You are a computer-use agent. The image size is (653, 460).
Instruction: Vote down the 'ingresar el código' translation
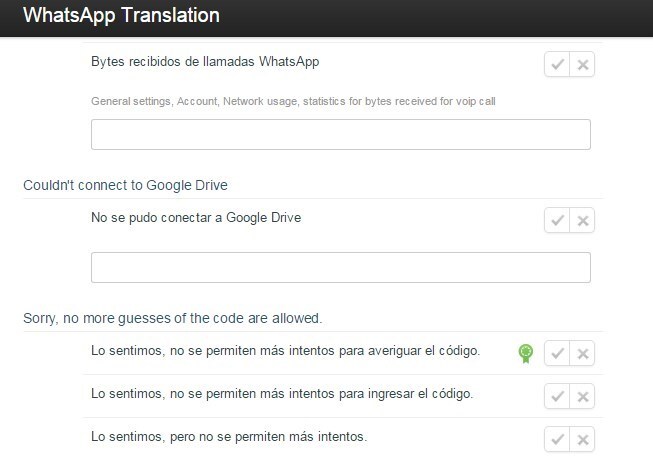pyautogui.click(x=583, y=396)
